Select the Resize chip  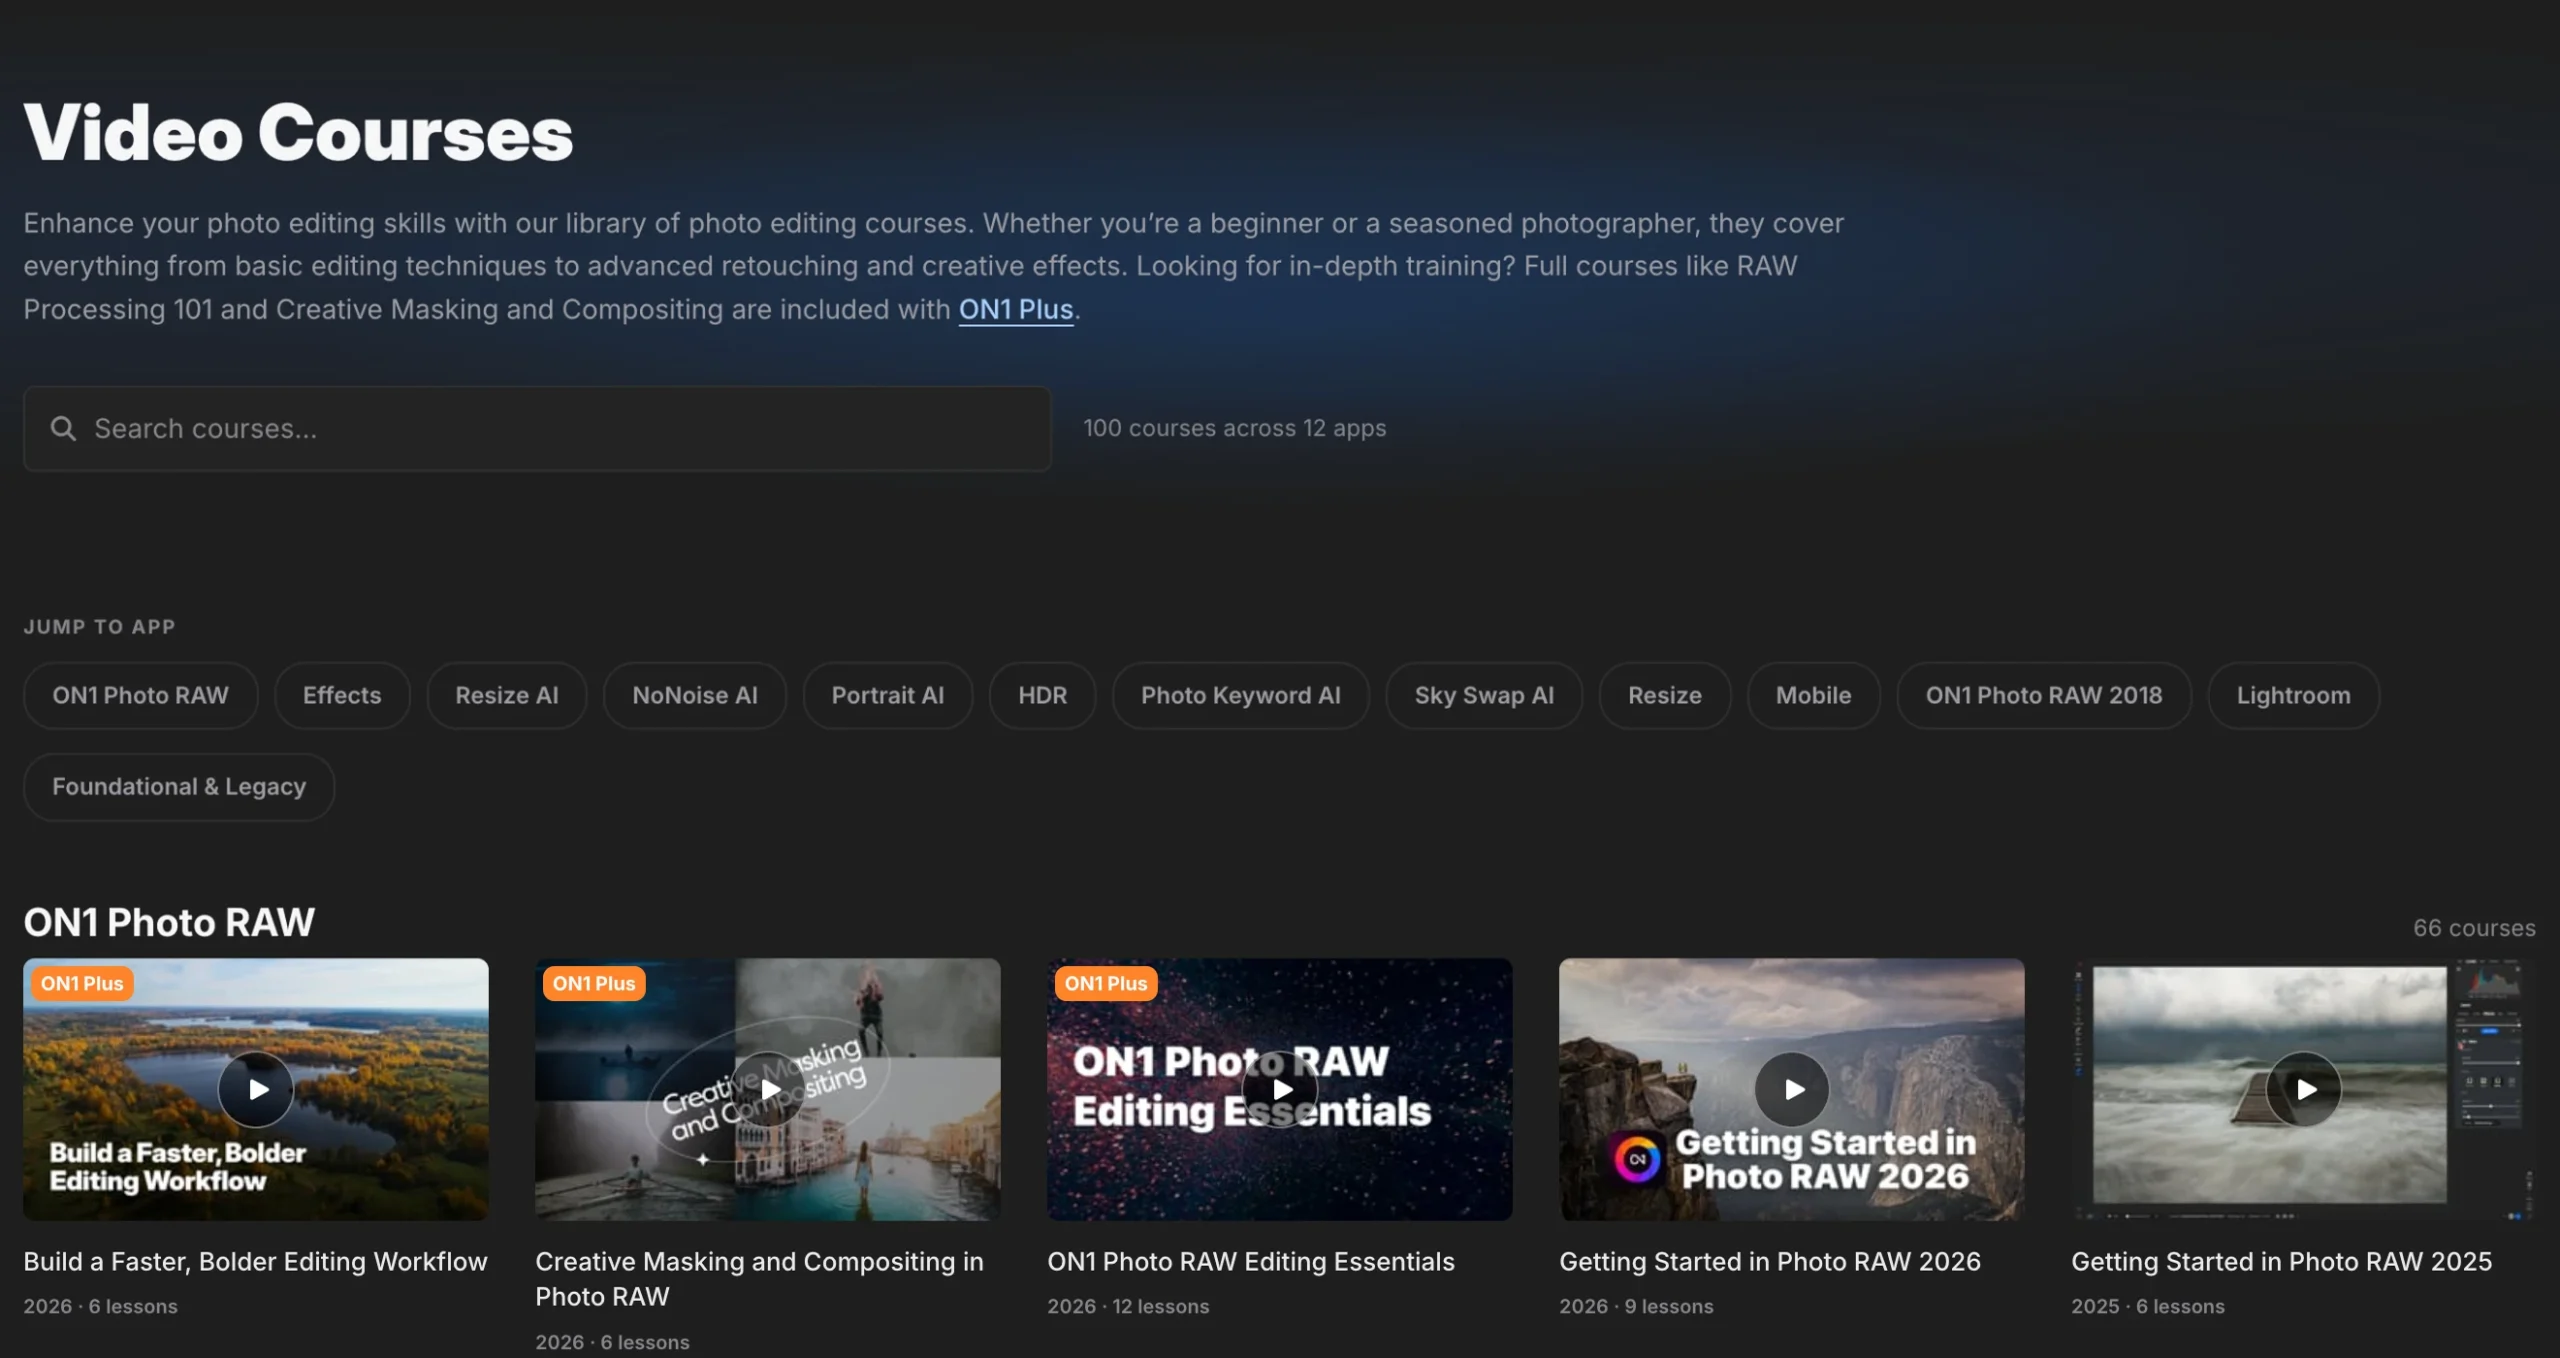pos(1665,695)
